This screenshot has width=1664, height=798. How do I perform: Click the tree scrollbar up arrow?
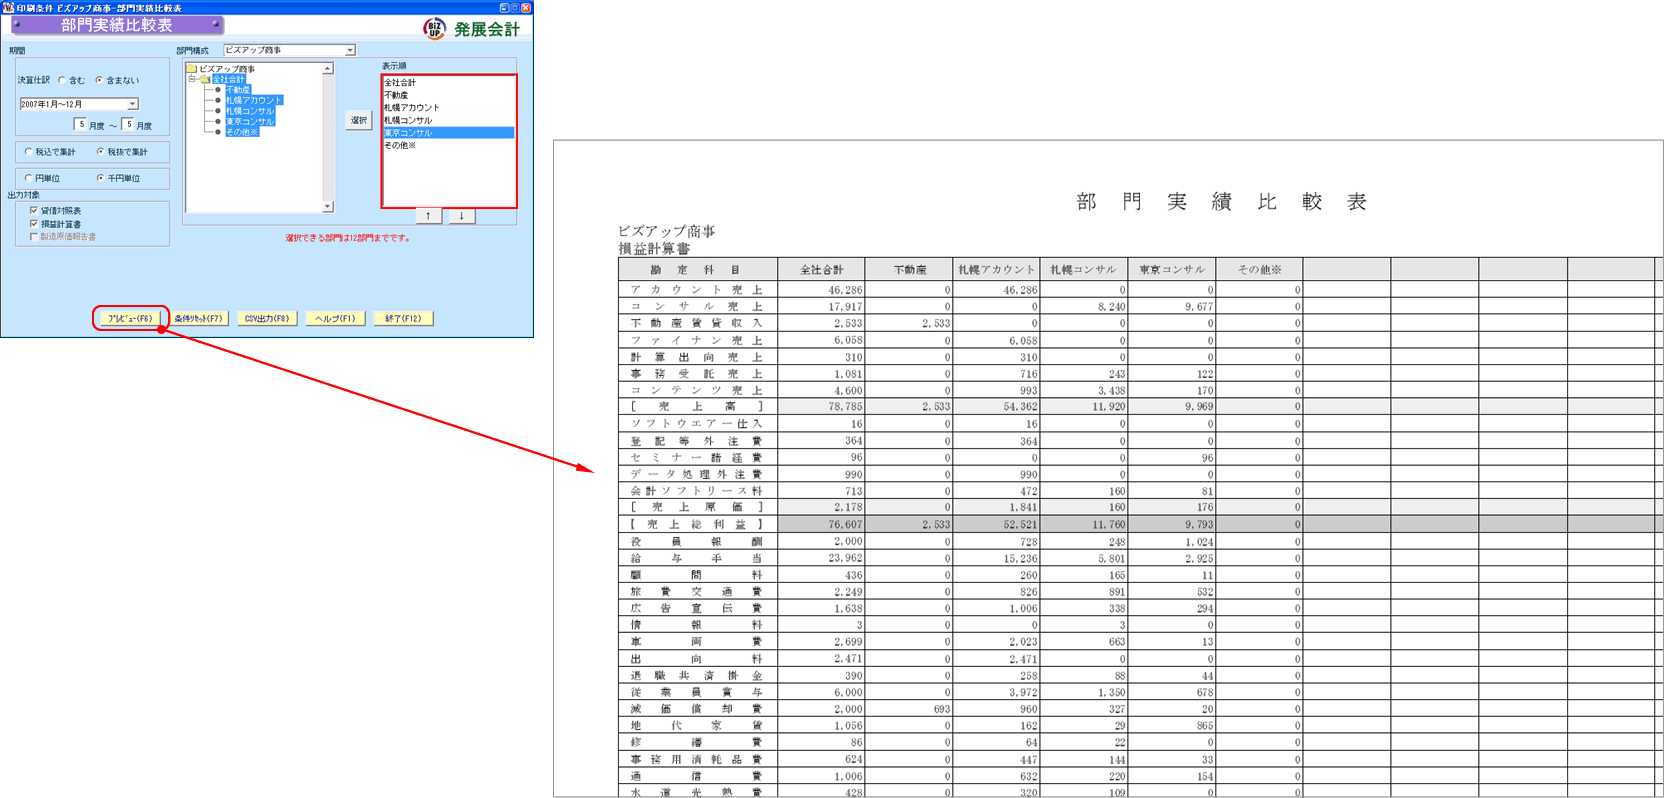(328, 69)
